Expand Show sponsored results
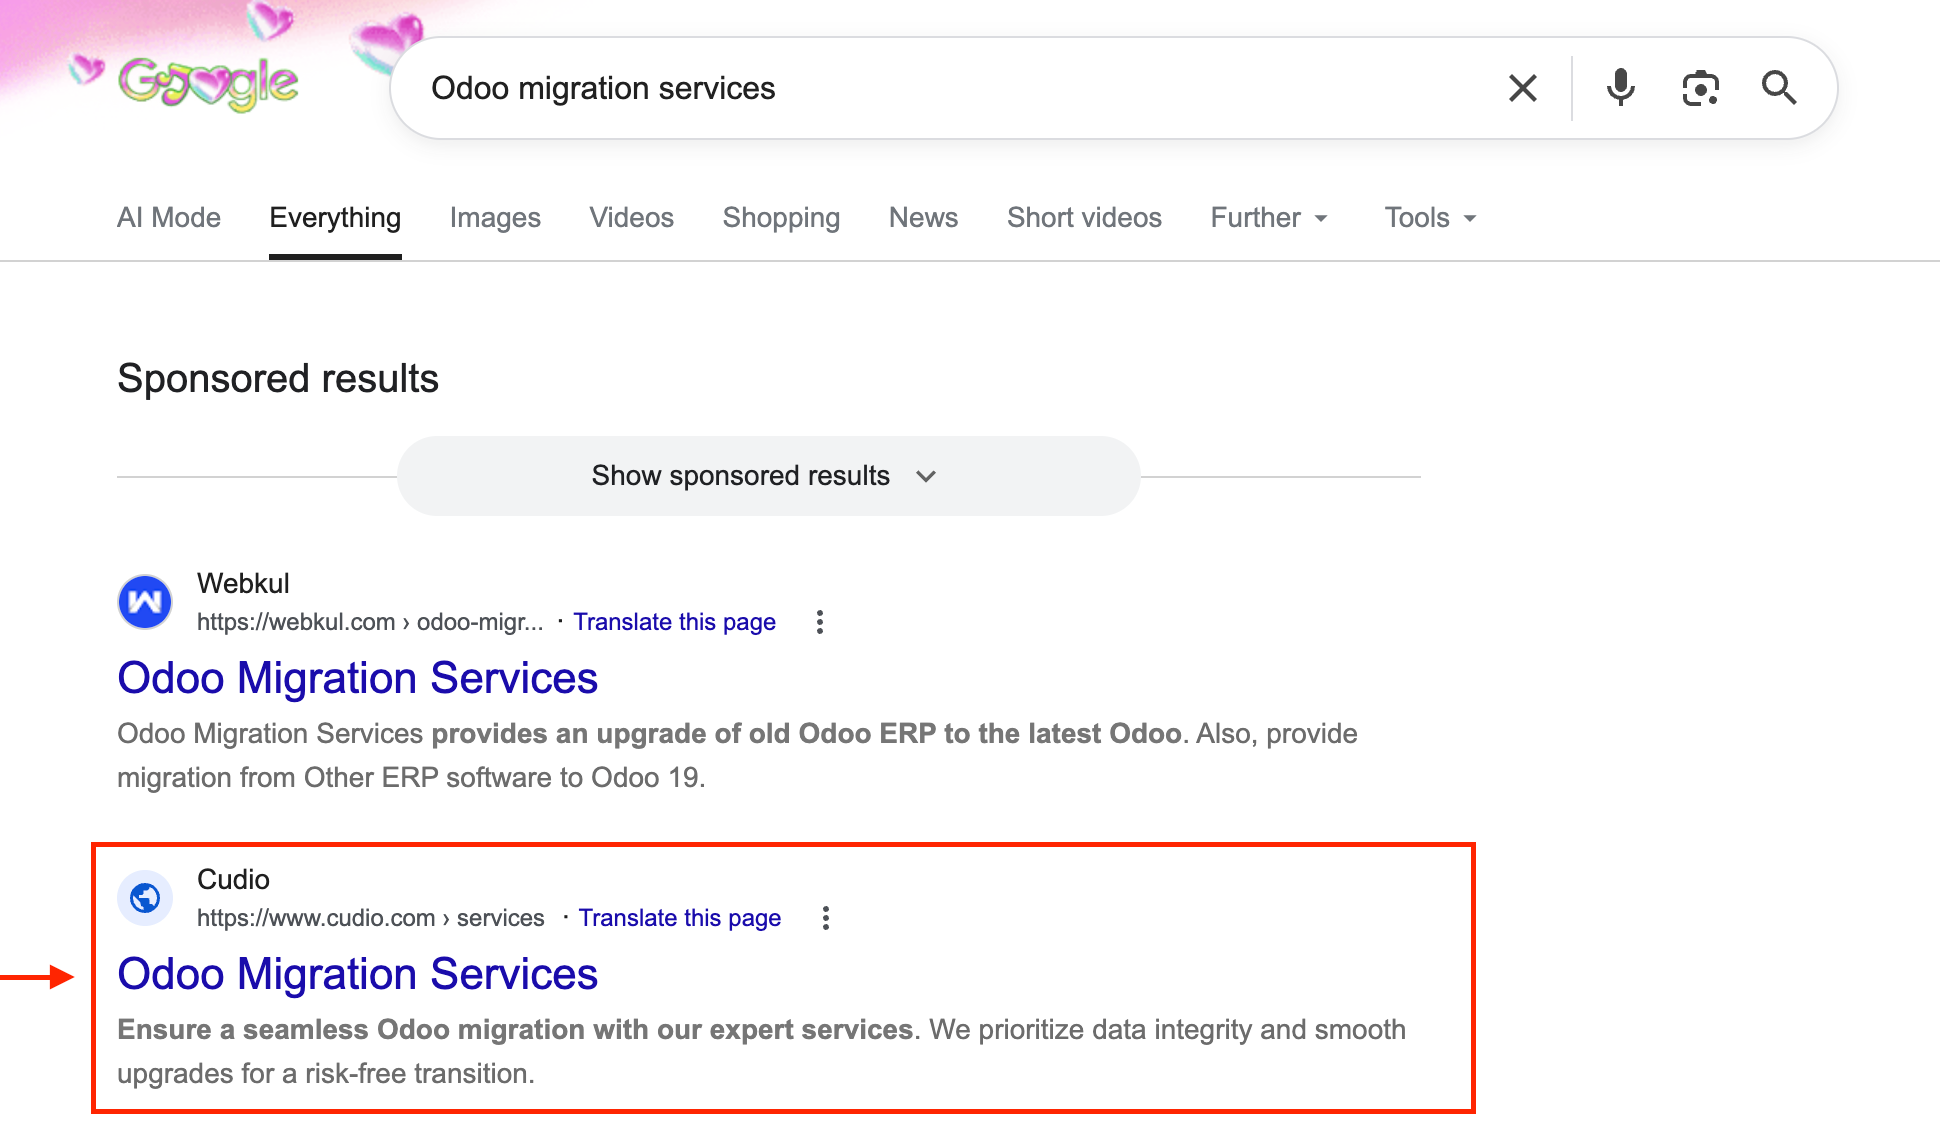This screenshot has height=1148, width=1940. (768, 476)
